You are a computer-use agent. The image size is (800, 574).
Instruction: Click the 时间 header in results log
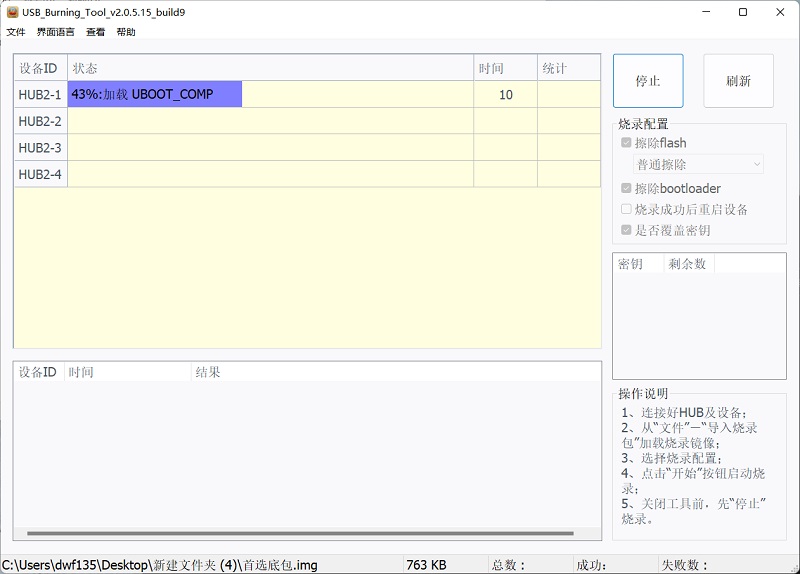(x=128, y=372)
